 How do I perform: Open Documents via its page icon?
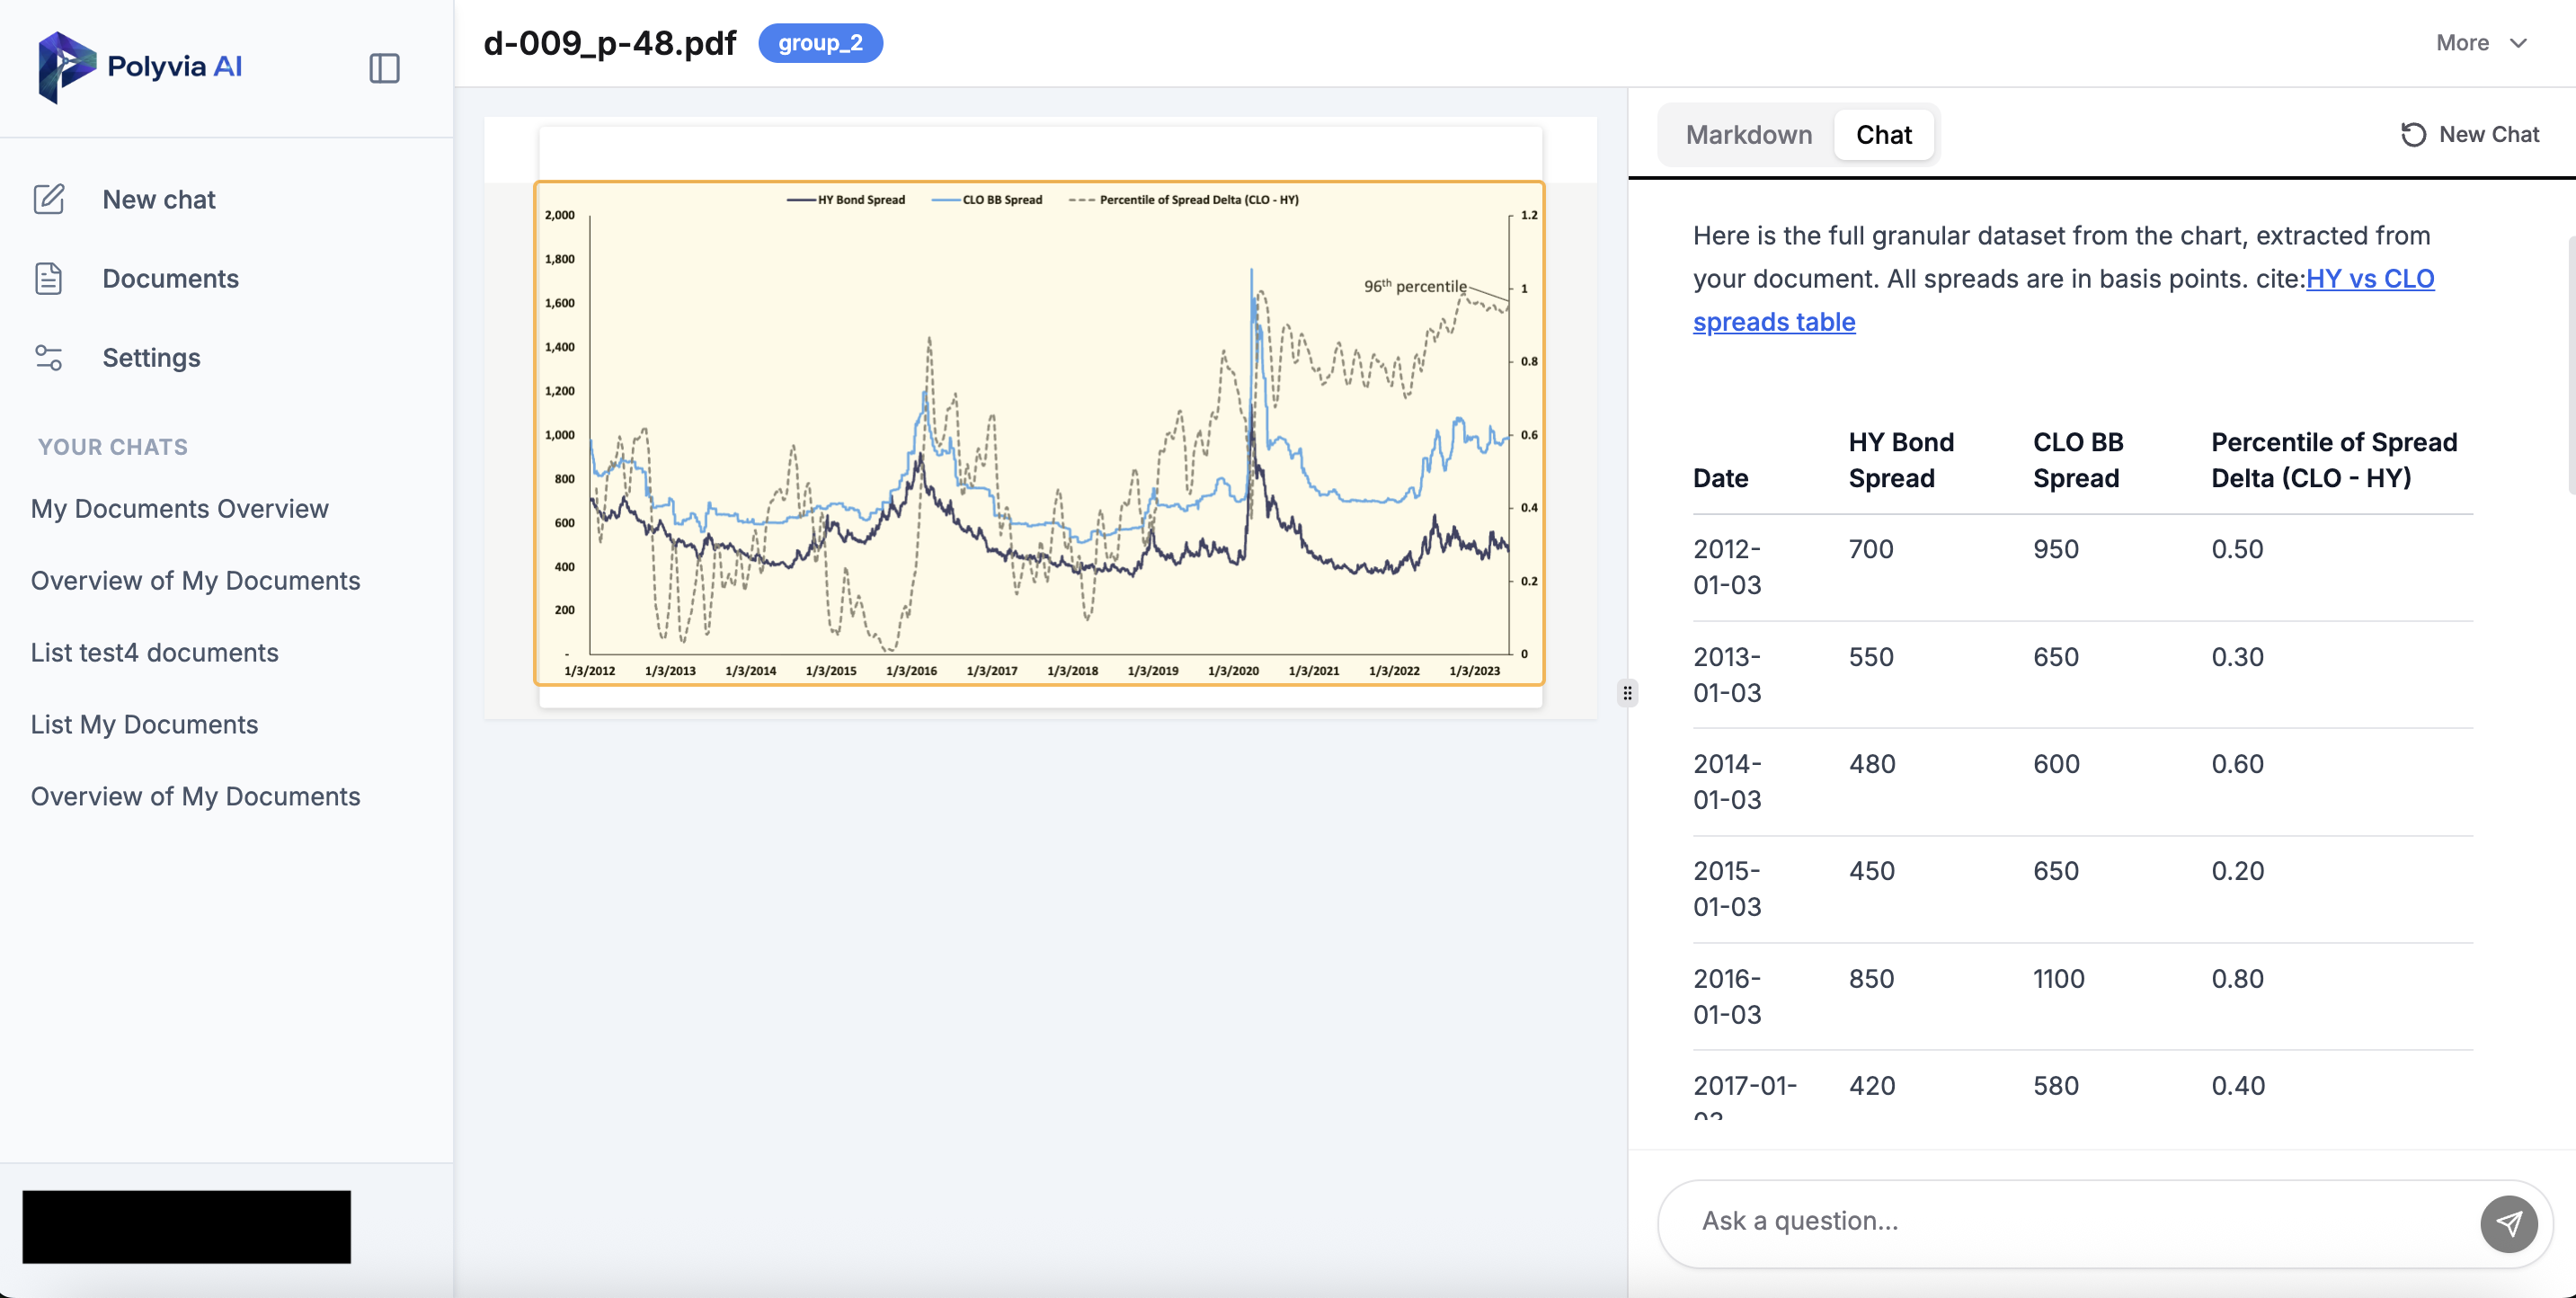[49, 278]
